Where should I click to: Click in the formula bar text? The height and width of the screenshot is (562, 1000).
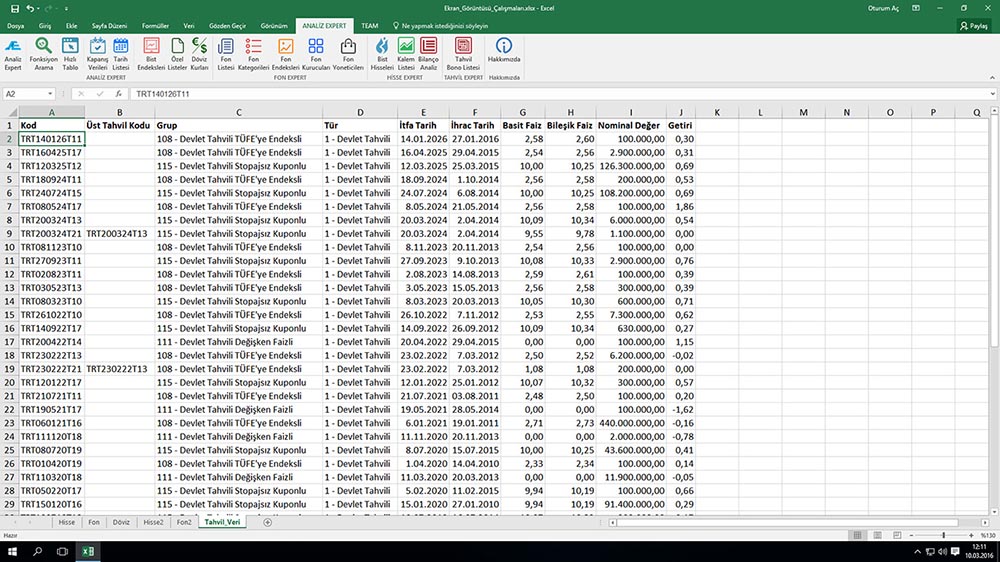pyautogui.click(x=559, y=94)
